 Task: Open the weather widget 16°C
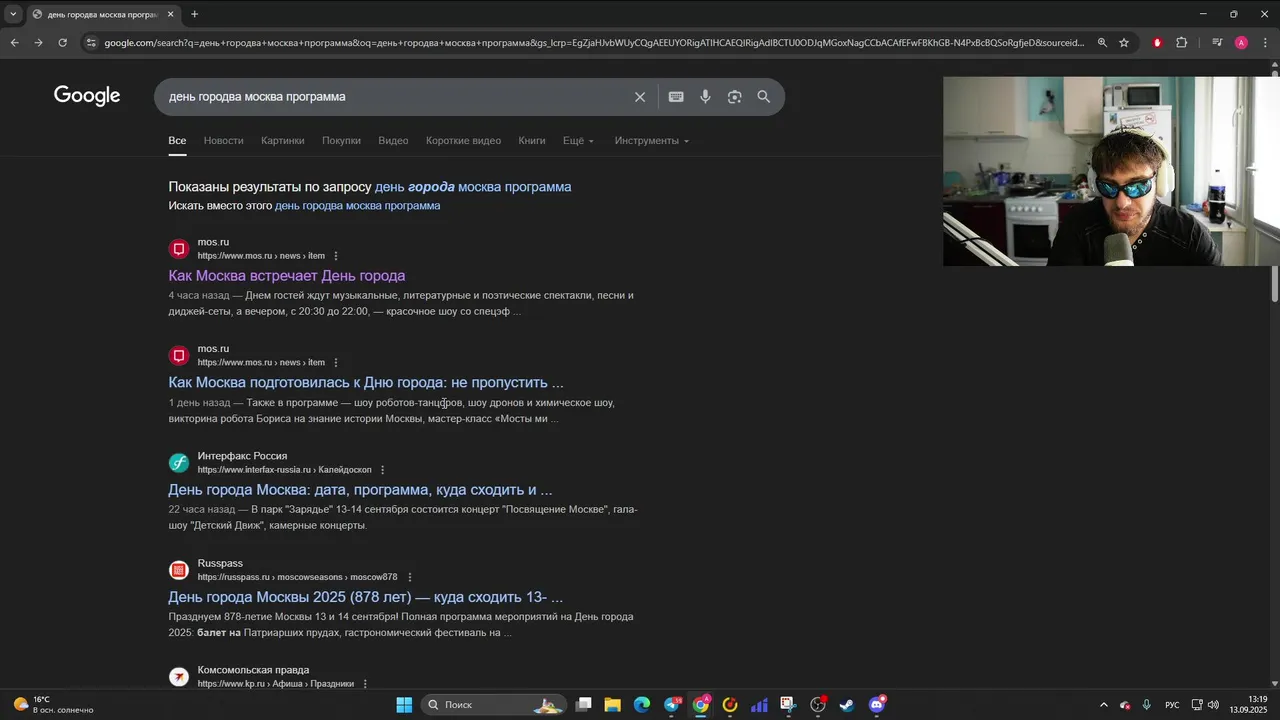coord(52,705)
